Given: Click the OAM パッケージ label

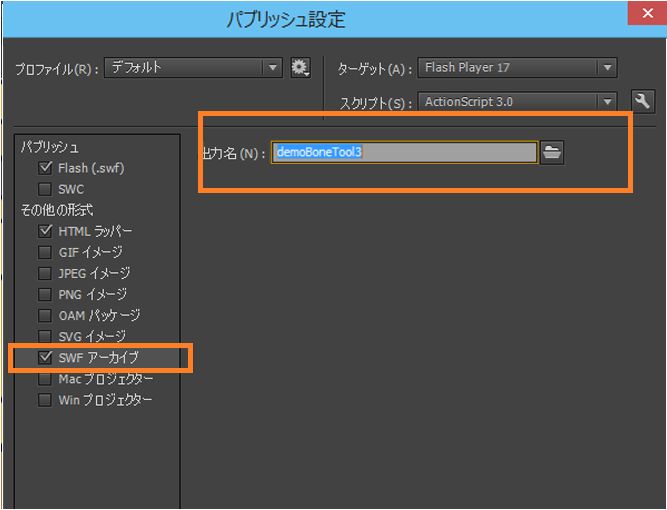Looking at the screenshot, I should coord(100,316).
